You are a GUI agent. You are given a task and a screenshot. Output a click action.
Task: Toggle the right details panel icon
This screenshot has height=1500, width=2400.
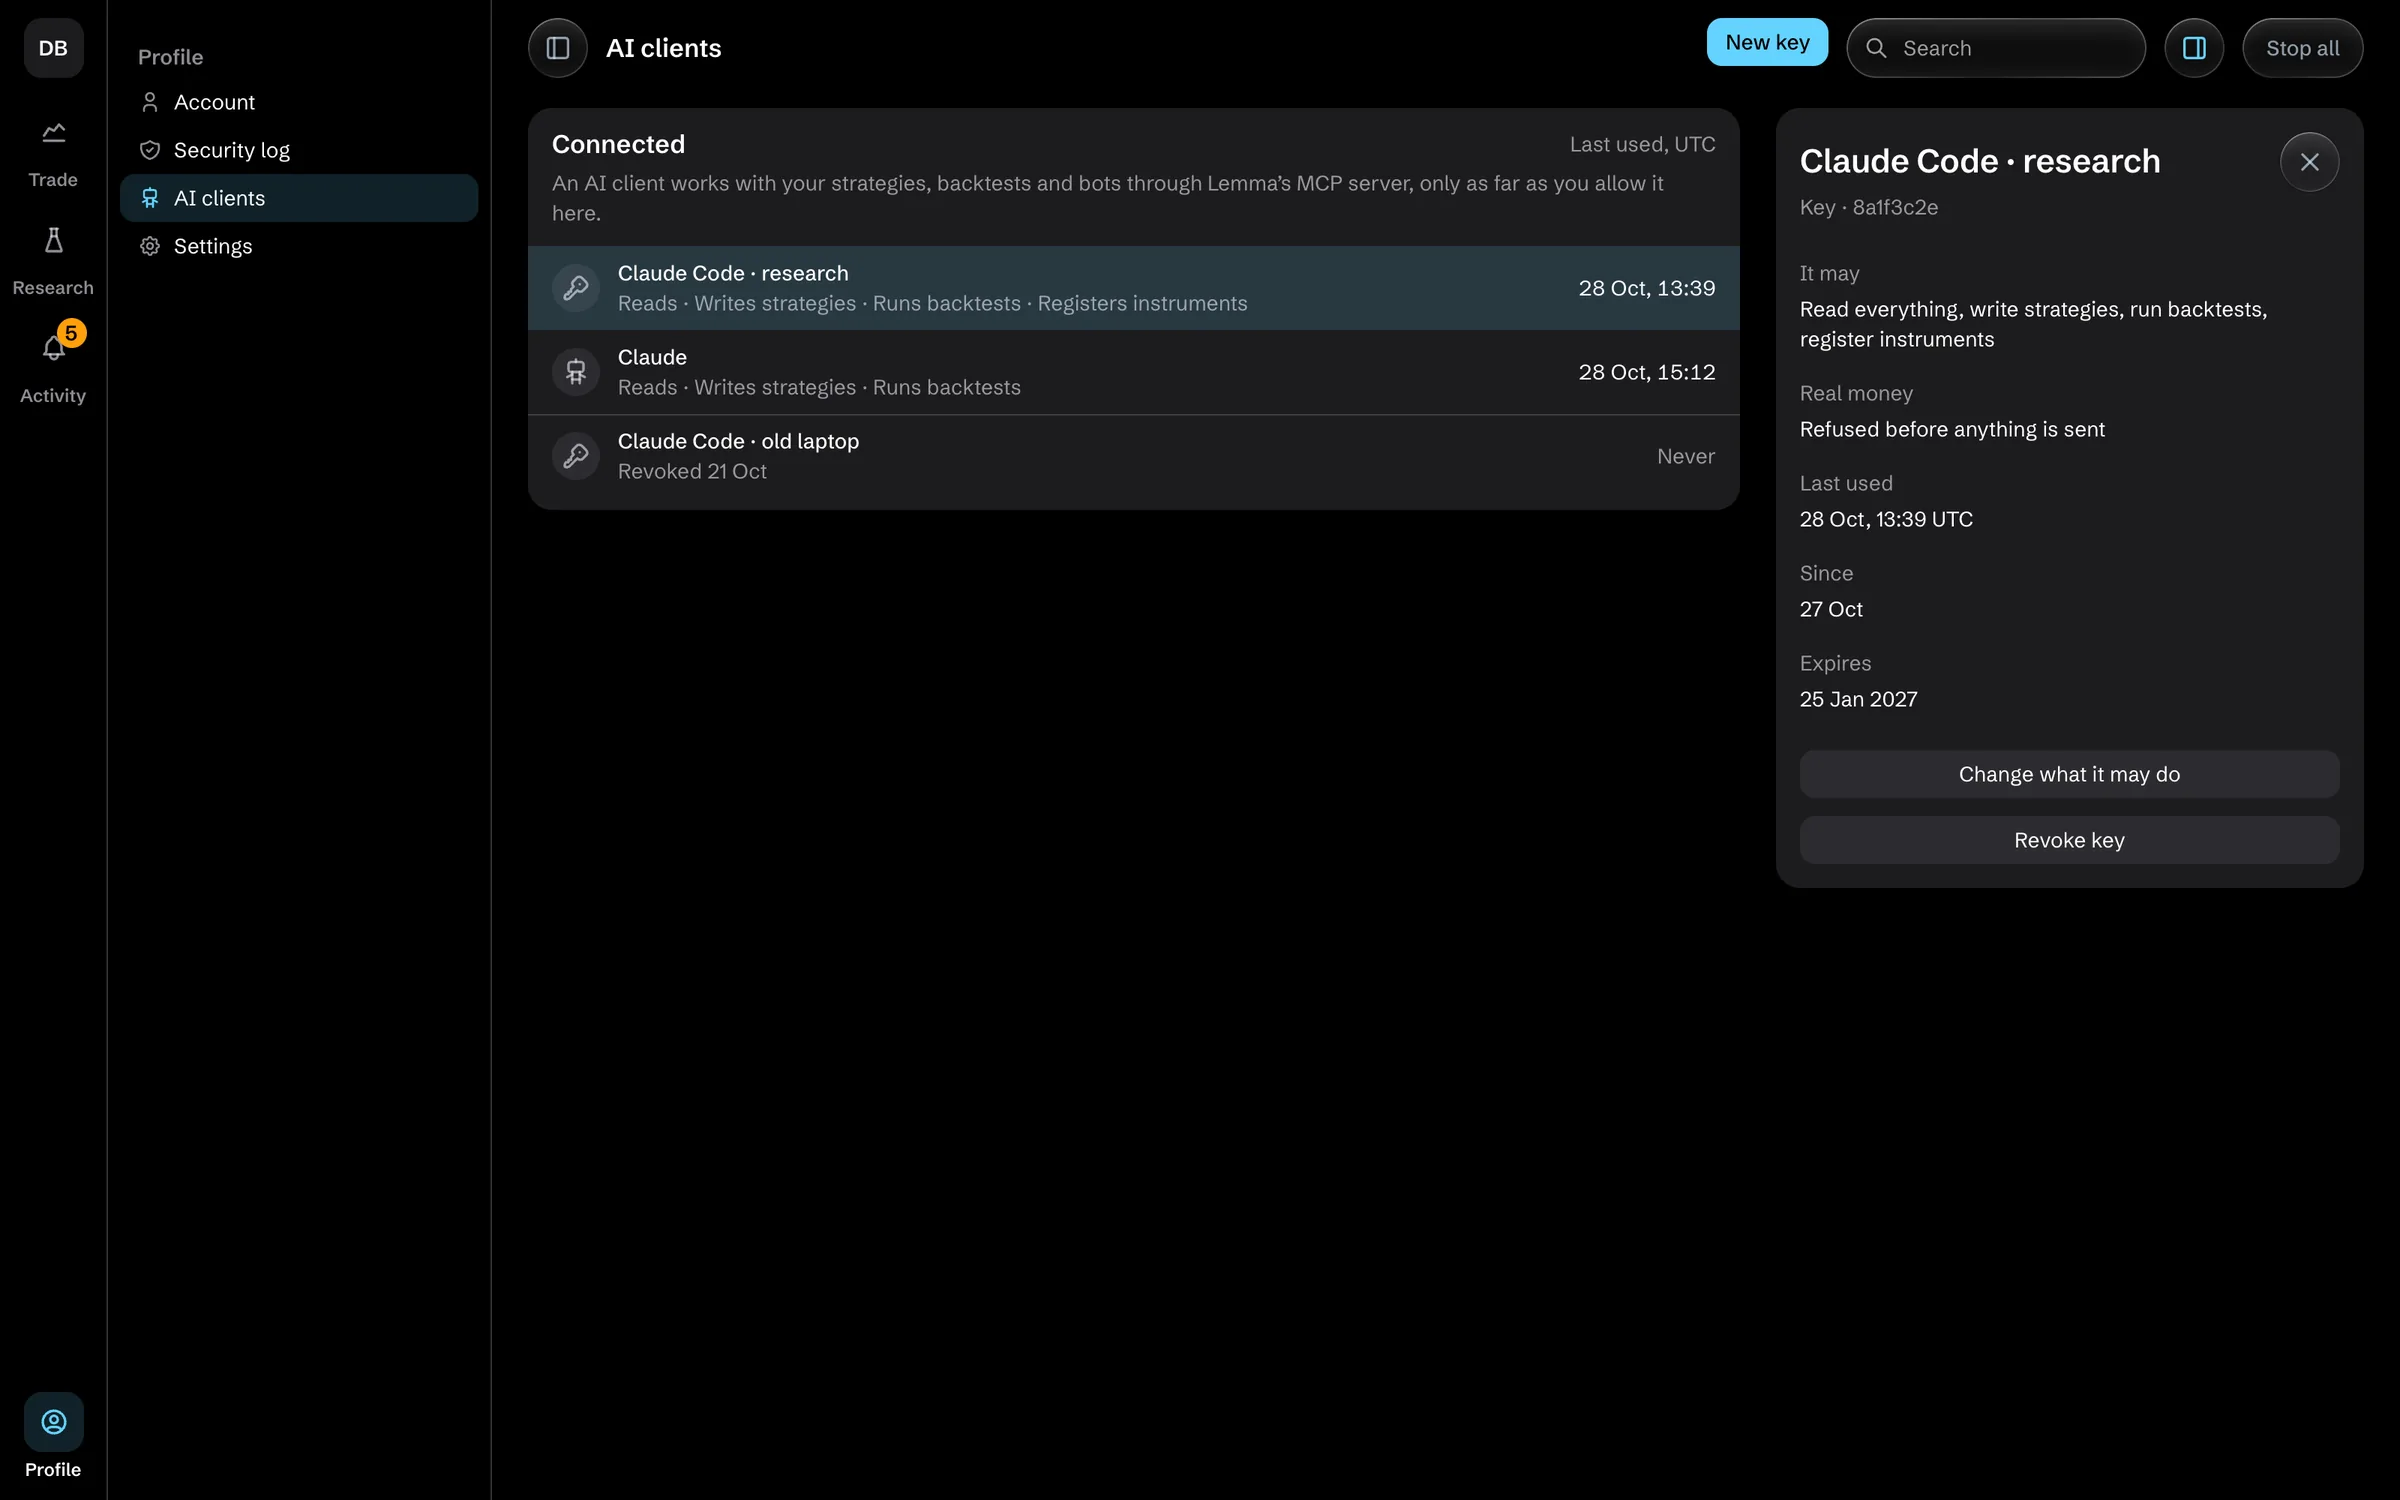[x=2194, y=48]
